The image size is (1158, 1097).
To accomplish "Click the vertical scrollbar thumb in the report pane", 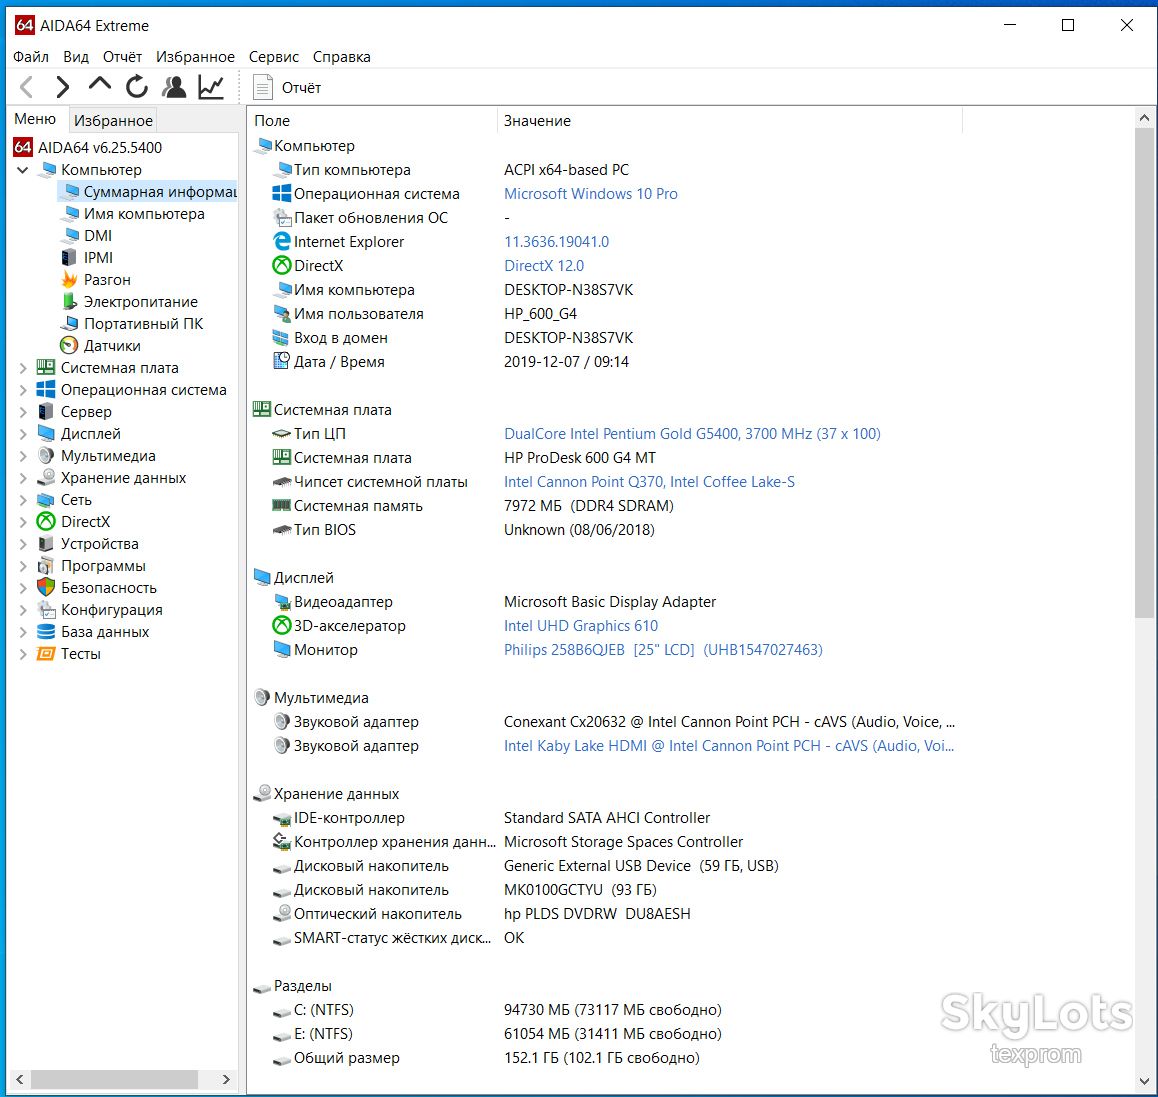I will (x=1143, y=373).
